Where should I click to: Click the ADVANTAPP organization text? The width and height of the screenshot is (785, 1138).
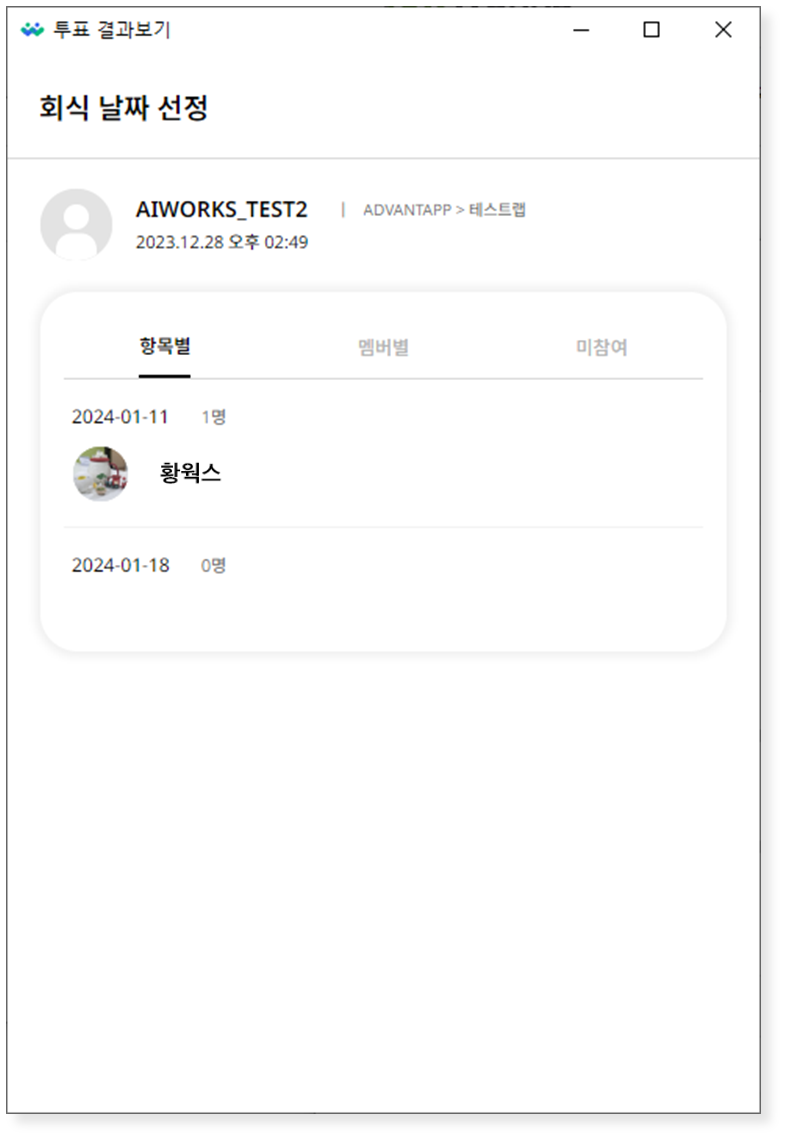407,210
